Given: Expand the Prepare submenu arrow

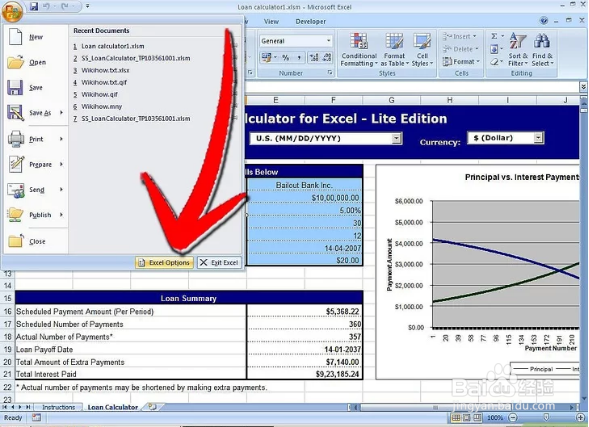Looking at the screenshot, I should (61, 164).
